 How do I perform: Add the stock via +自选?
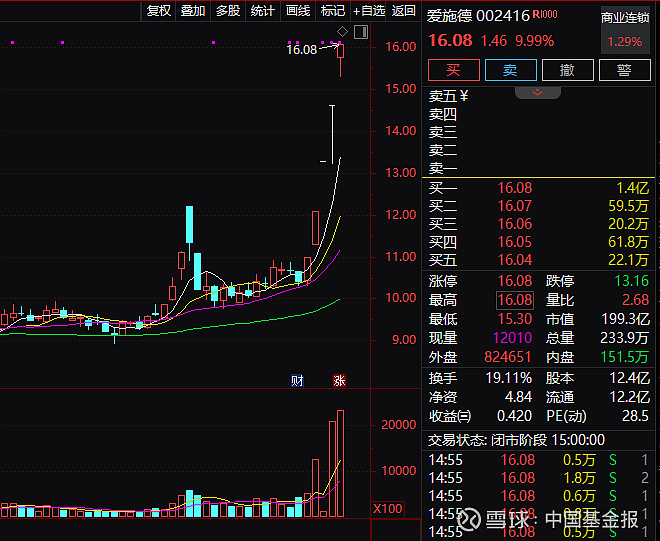tap(368, 11)
